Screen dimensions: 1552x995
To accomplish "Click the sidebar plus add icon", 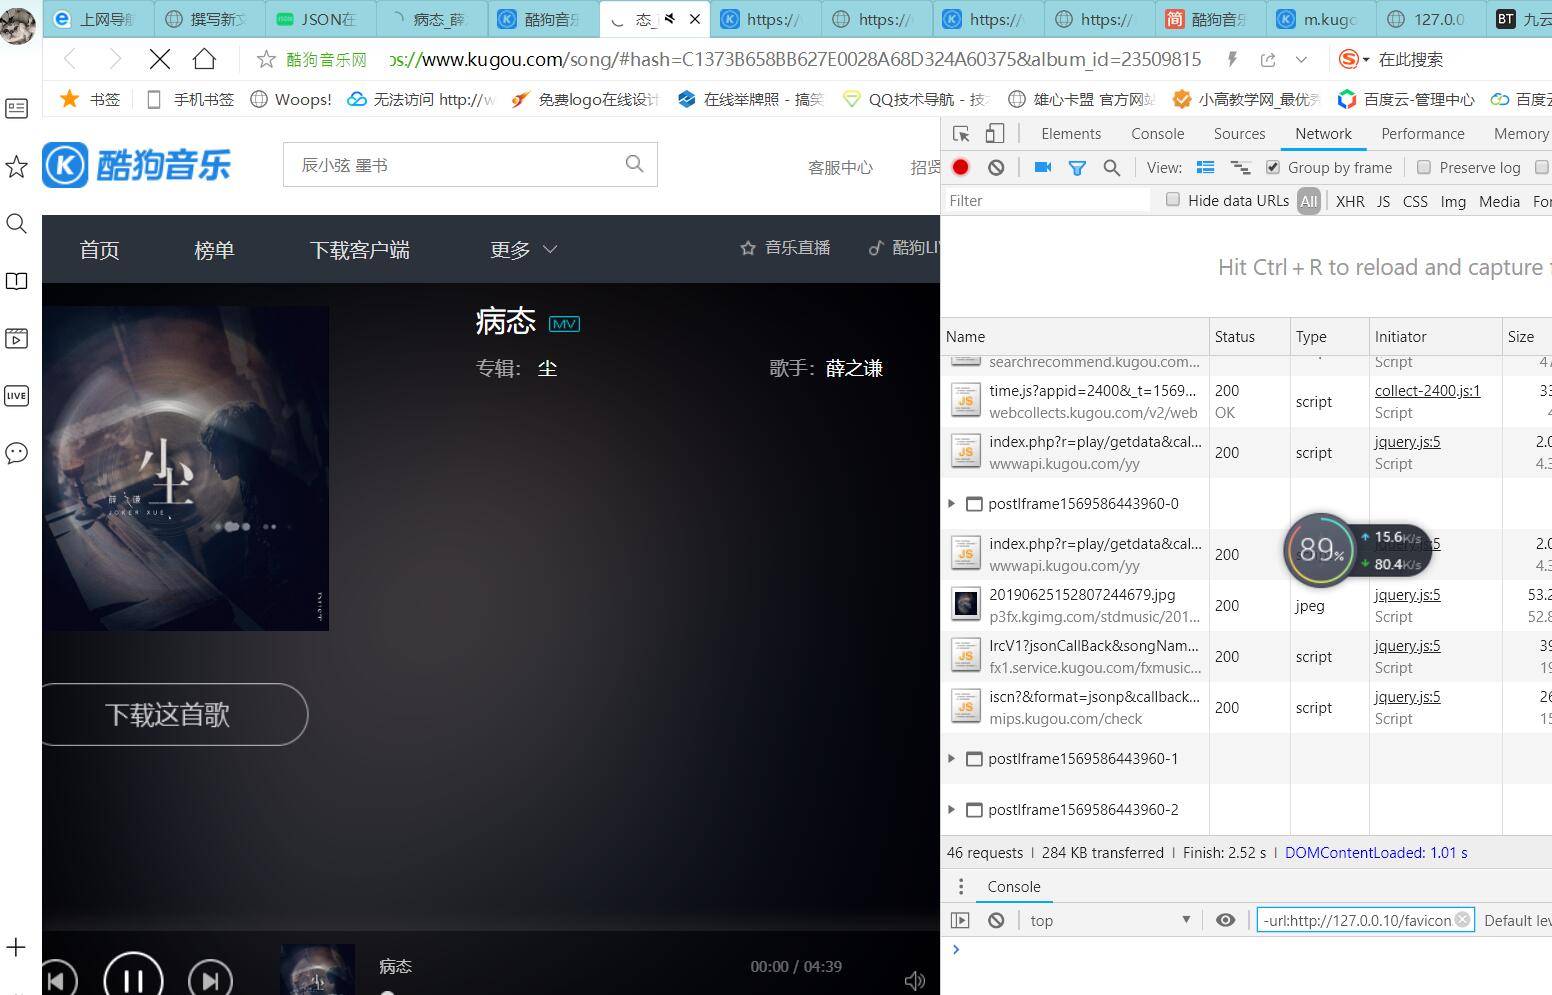I will [x=16, y=947].
